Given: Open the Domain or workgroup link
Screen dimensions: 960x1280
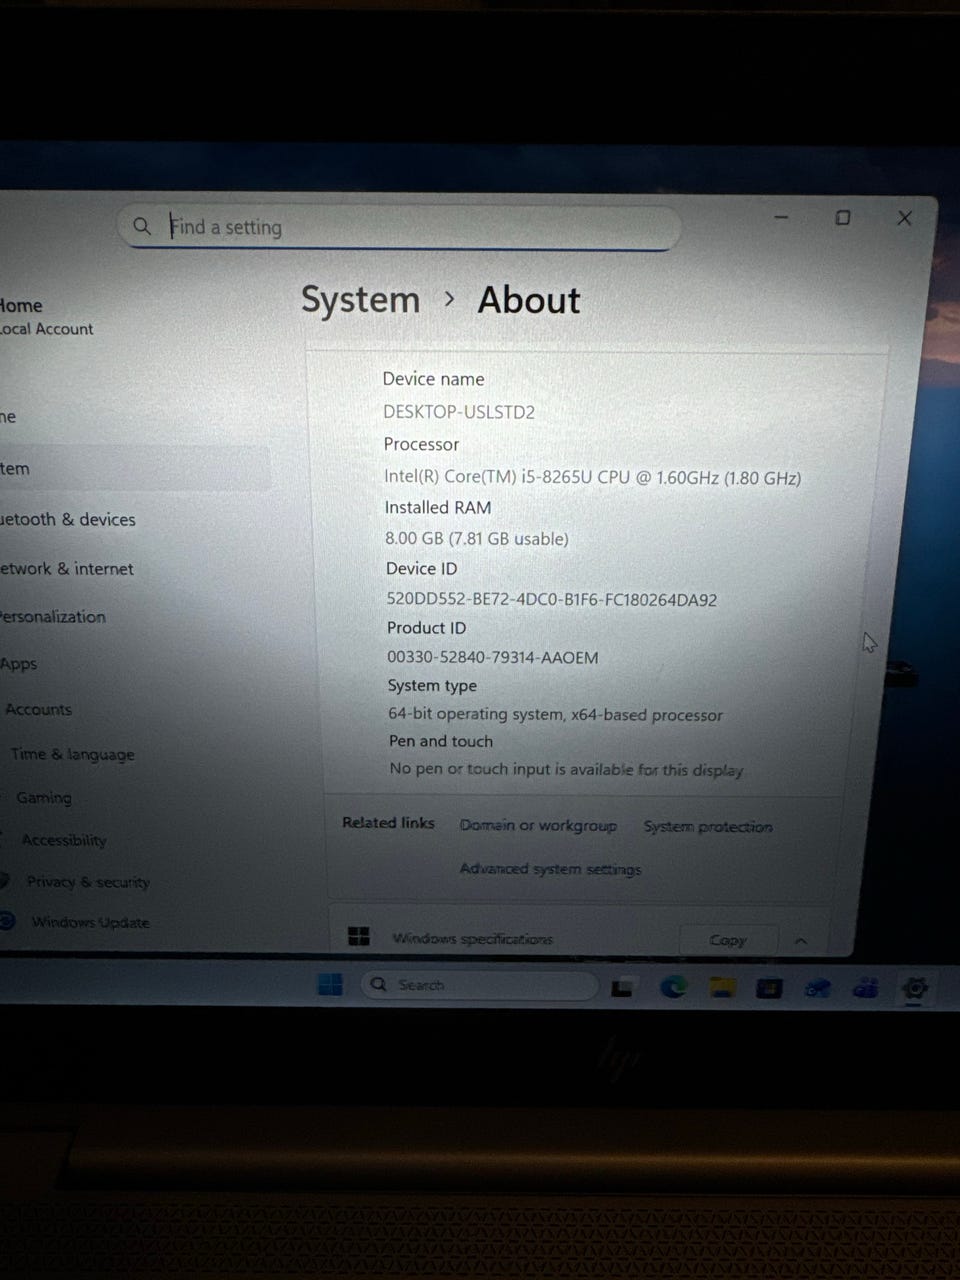Looking at the screenshot, I should [538, 825].
